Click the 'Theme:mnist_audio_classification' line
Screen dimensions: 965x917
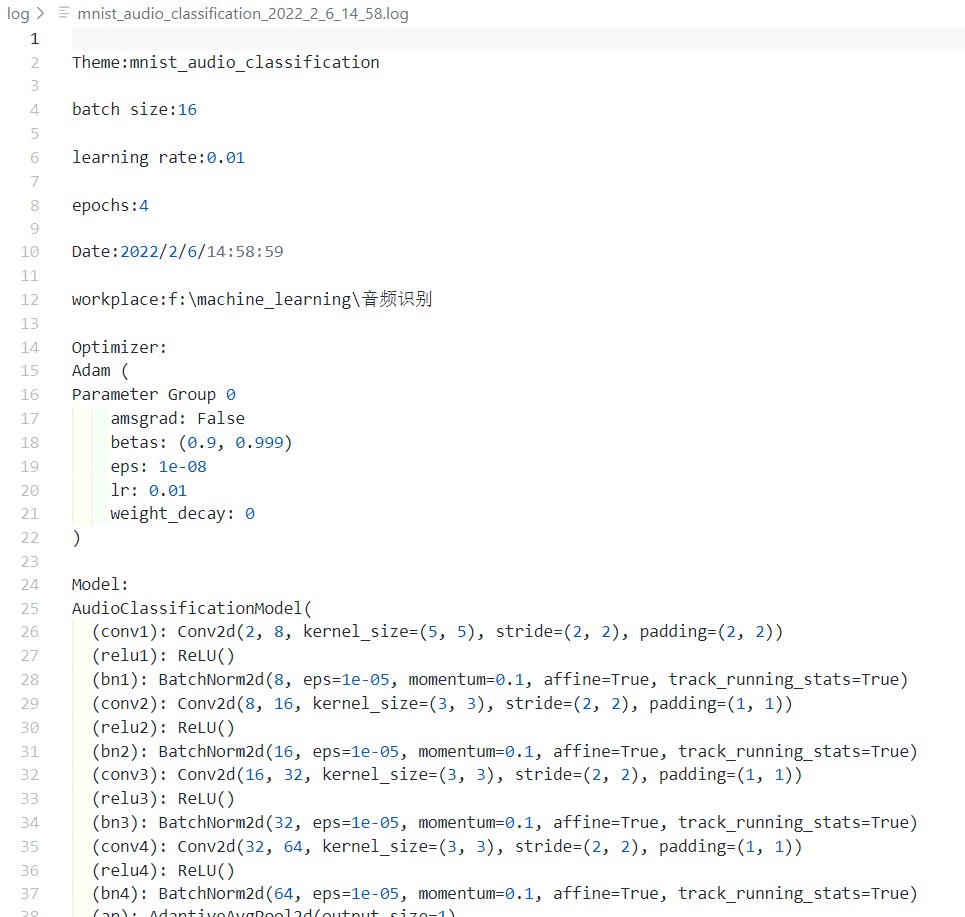225,63
